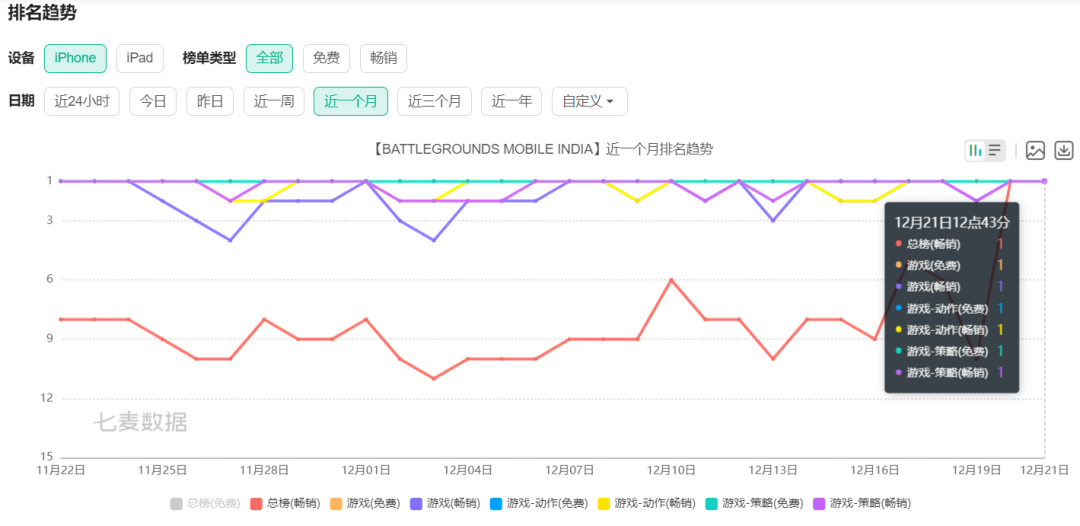Screen dimensions: 1080x526
Task: Click the purple 游戏-策略(畅销) legend swatch
Action: (820, 503)
